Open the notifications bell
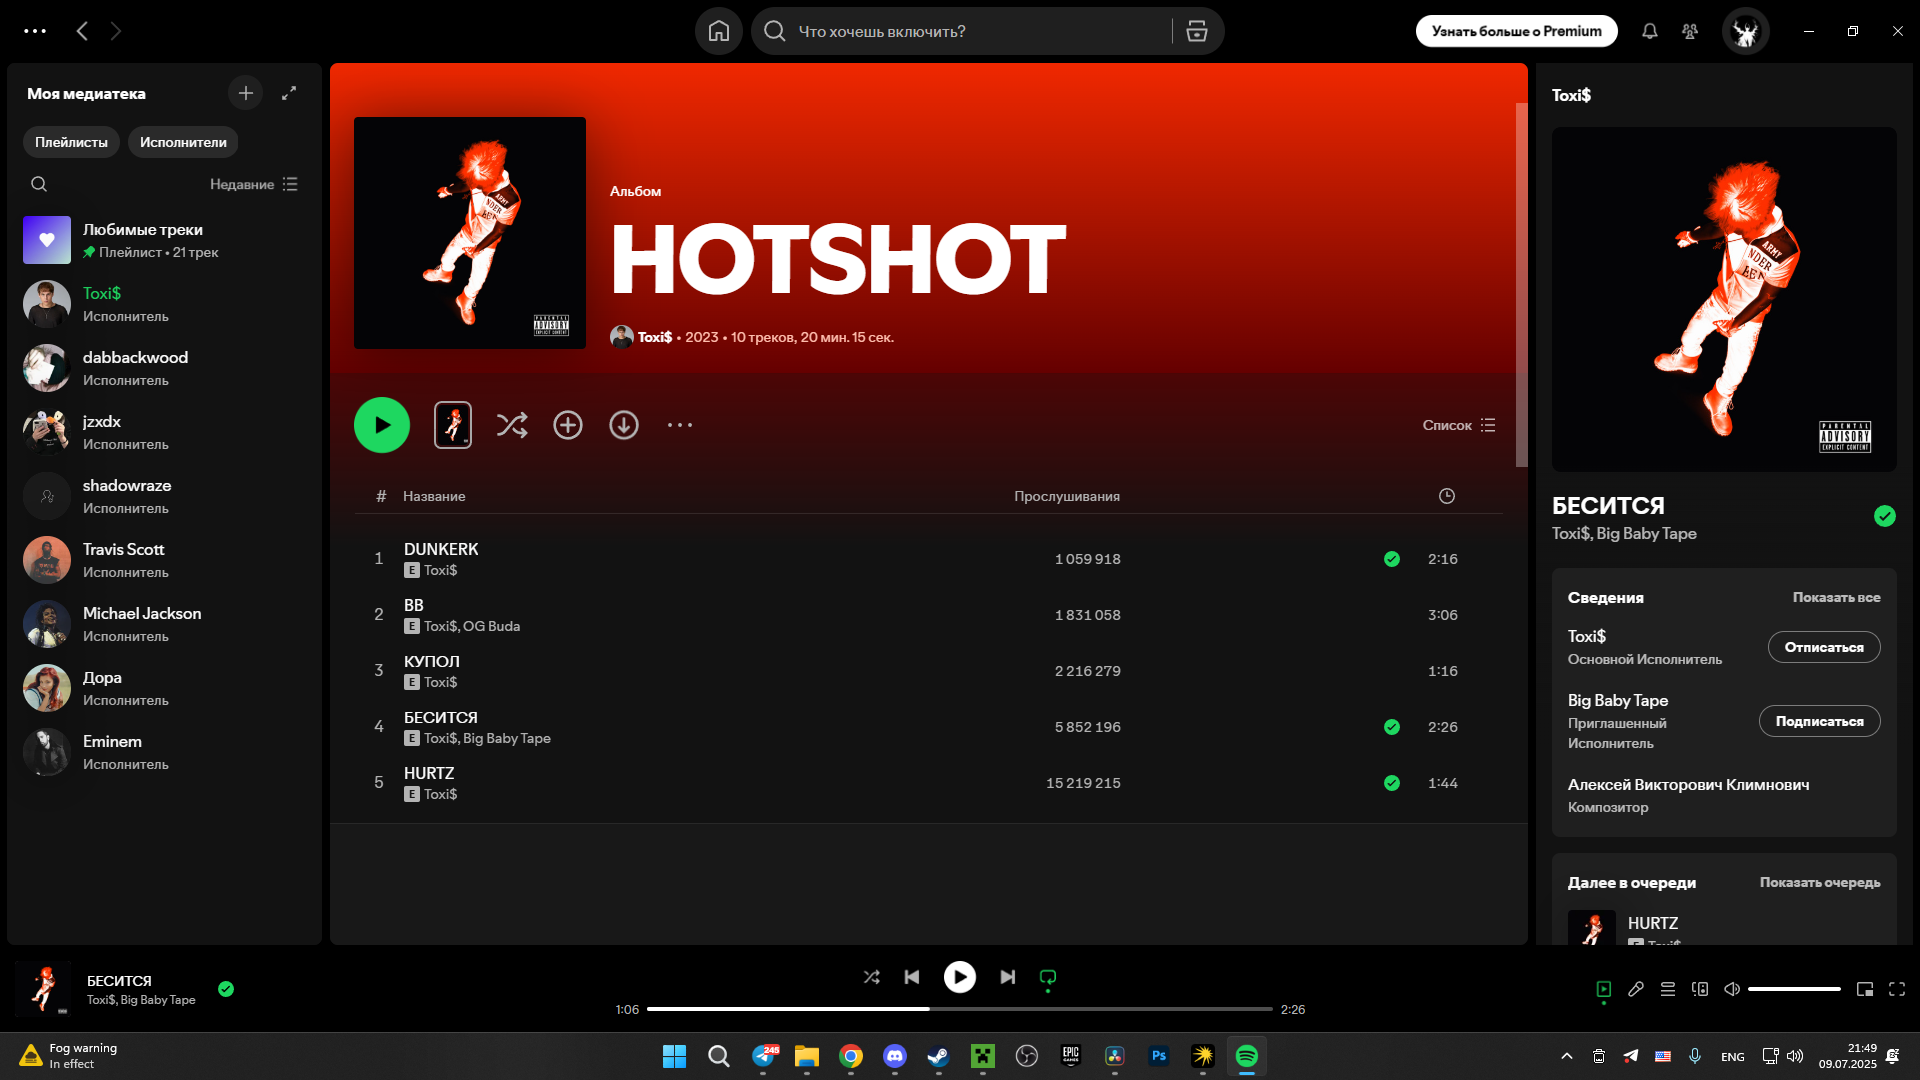 1650,31
